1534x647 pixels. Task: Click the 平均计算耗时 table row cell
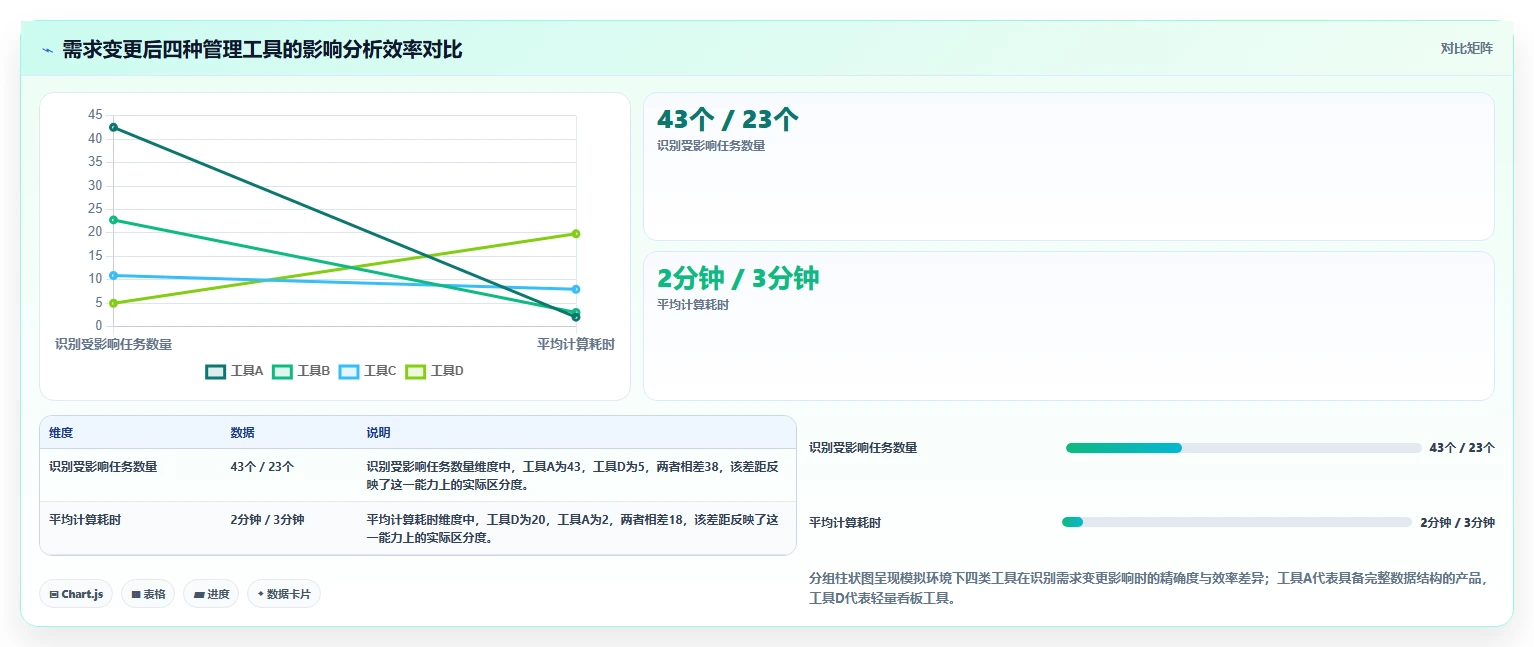point(85,519)
